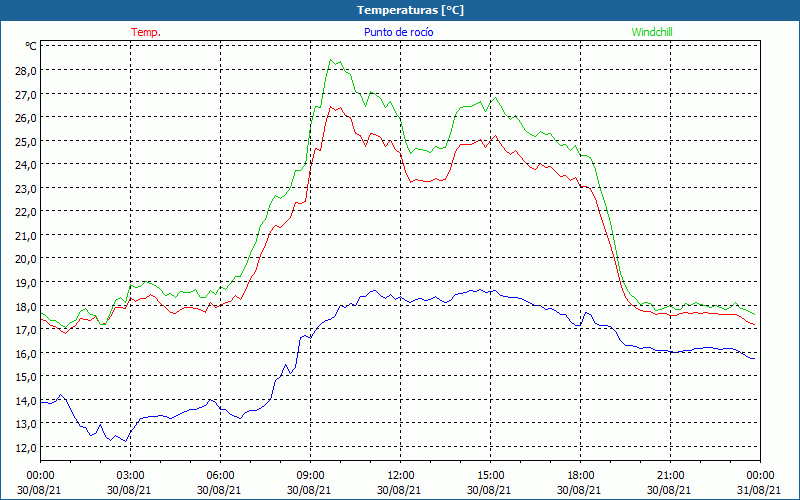Click the 19,0 y-axis value
This screenshot has height=500, width=800.
26,282
